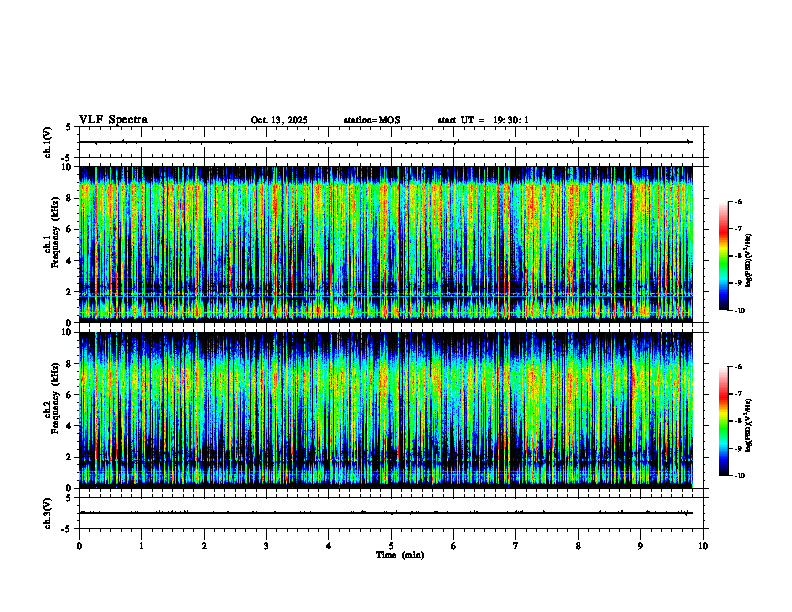Click the "start UT = 19:30: 1" text
The height and width of the screenshot is (612, 792).
pos(483,120)
